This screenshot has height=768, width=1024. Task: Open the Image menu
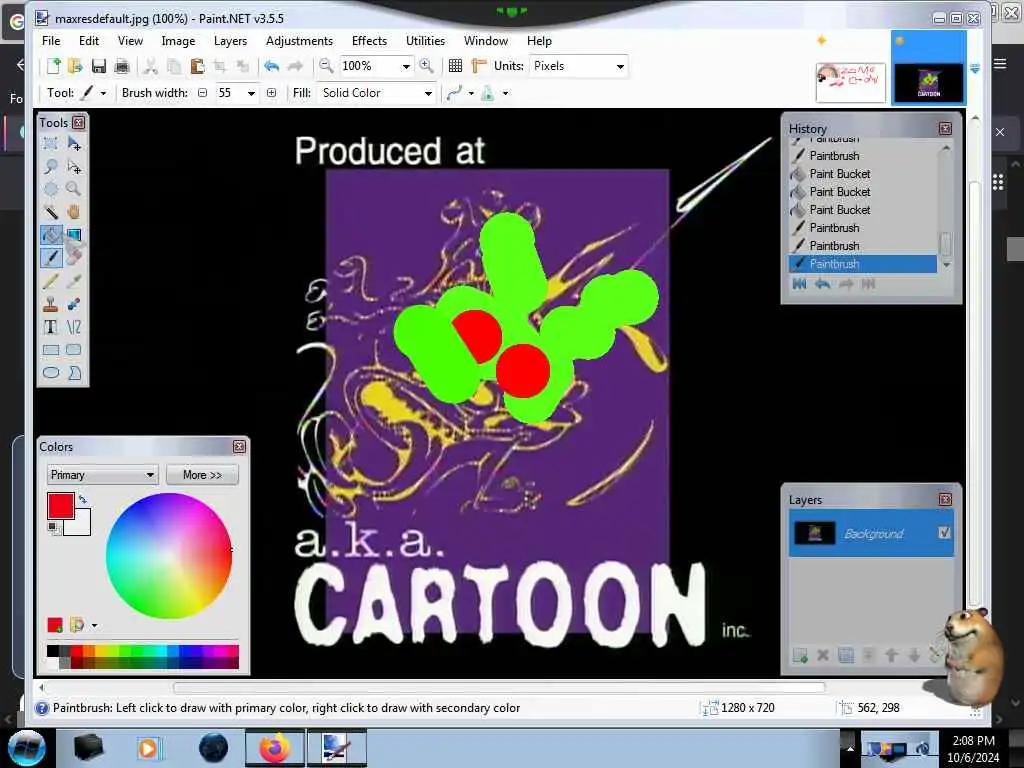178,40
